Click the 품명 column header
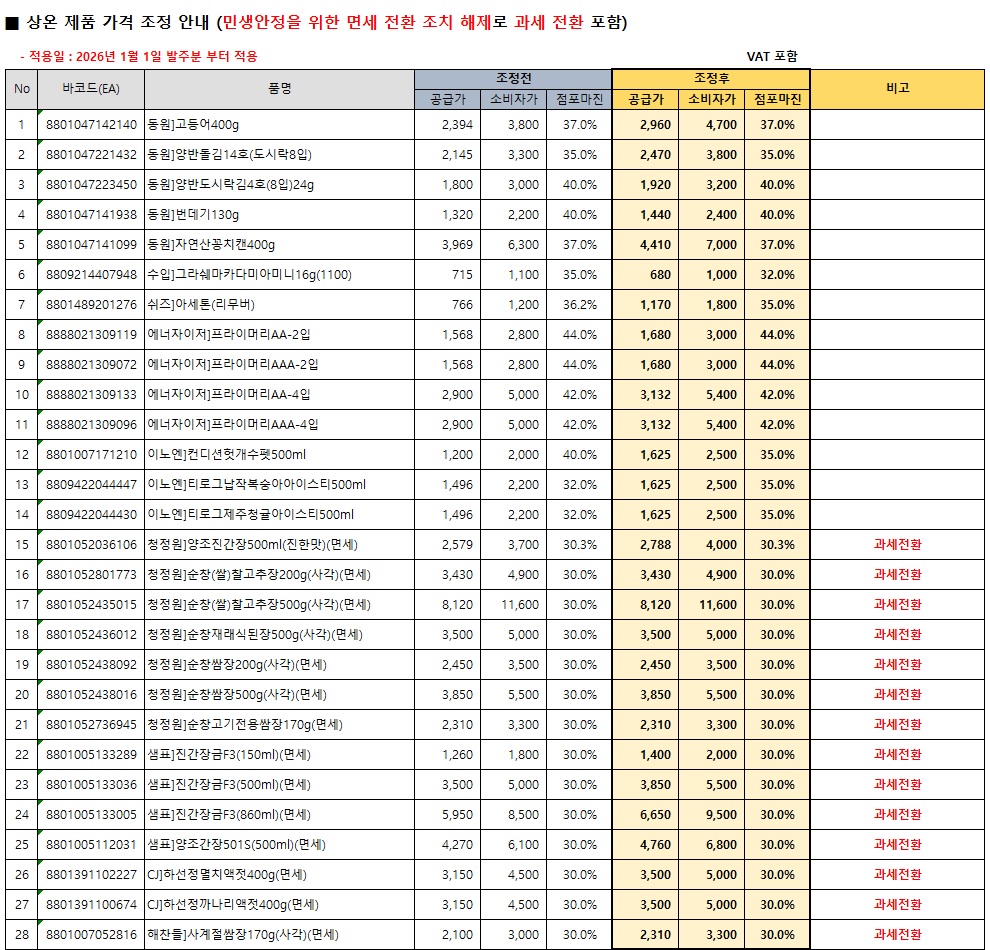Viewport: 990px width, 950px height. 279,89
